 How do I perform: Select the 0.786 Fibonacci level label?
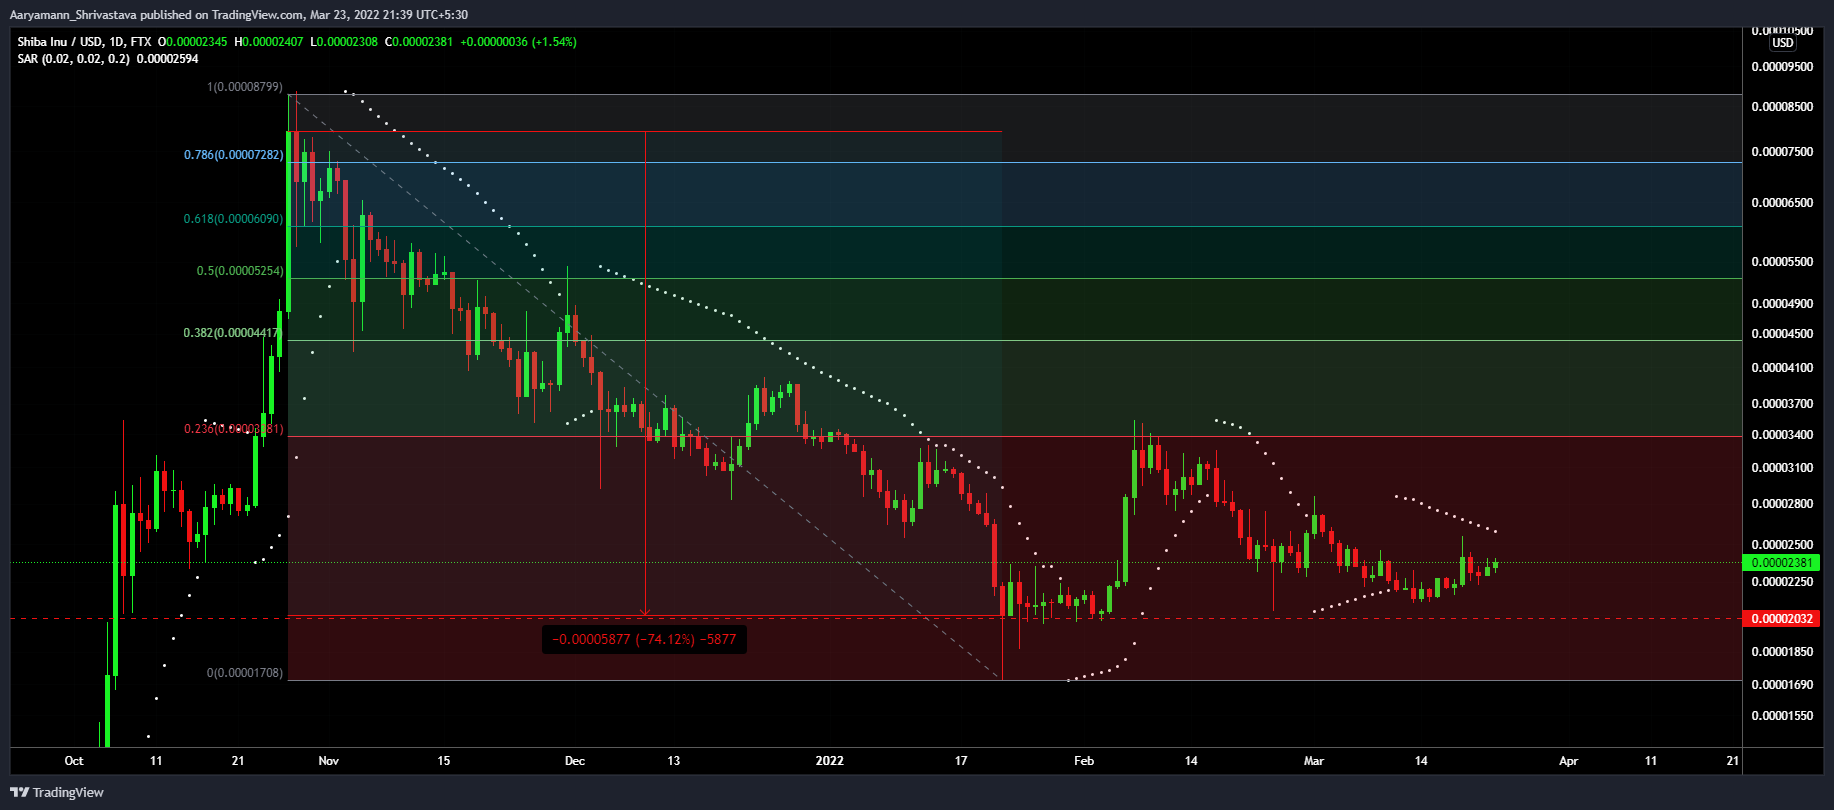[233, 155]
